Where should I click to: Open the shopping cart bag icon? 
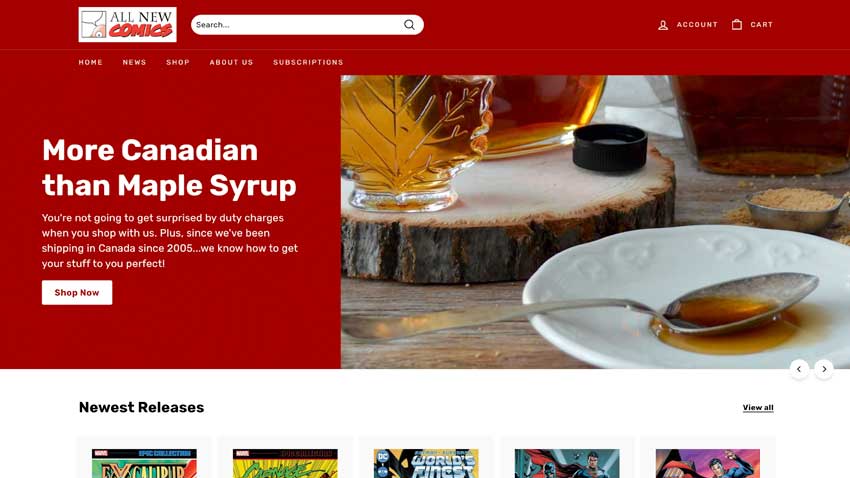click(x=737, y=24)
